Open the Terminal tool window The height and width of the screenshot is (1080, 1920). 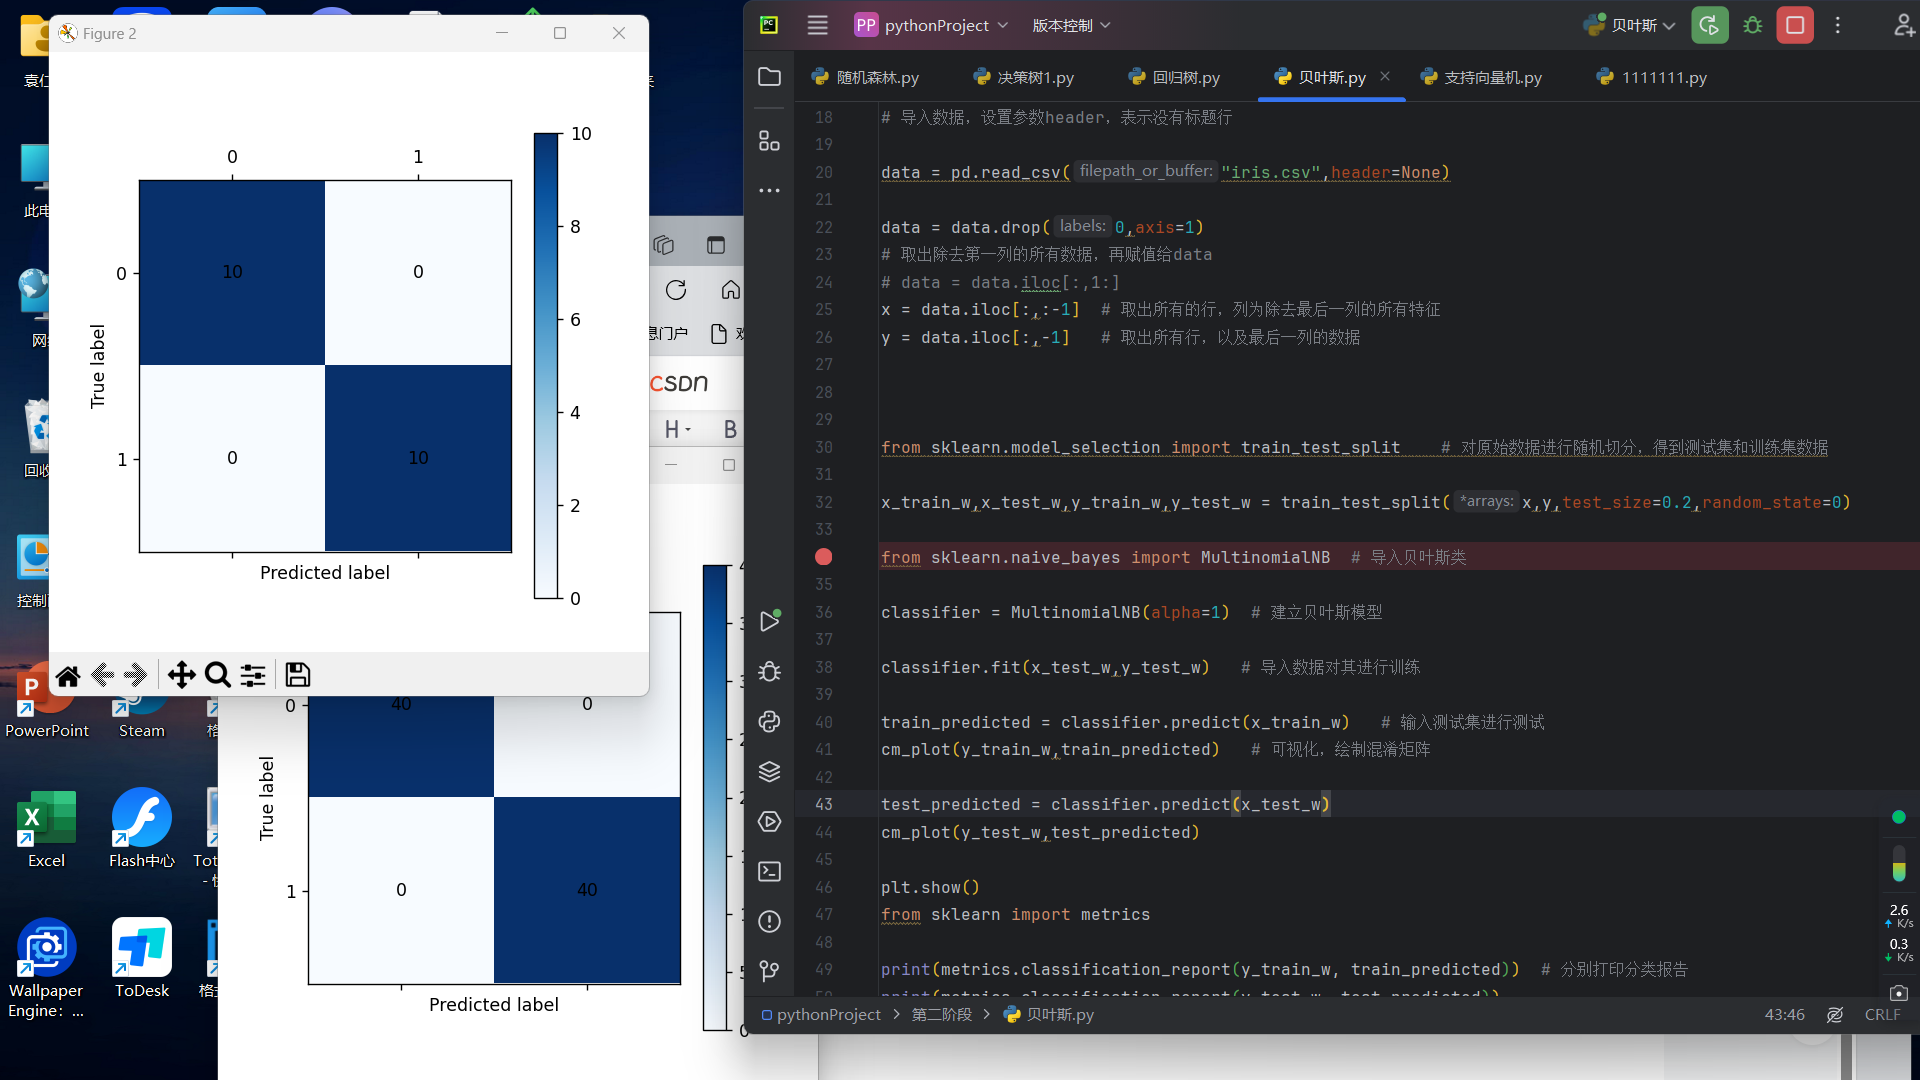pos(769,871)
